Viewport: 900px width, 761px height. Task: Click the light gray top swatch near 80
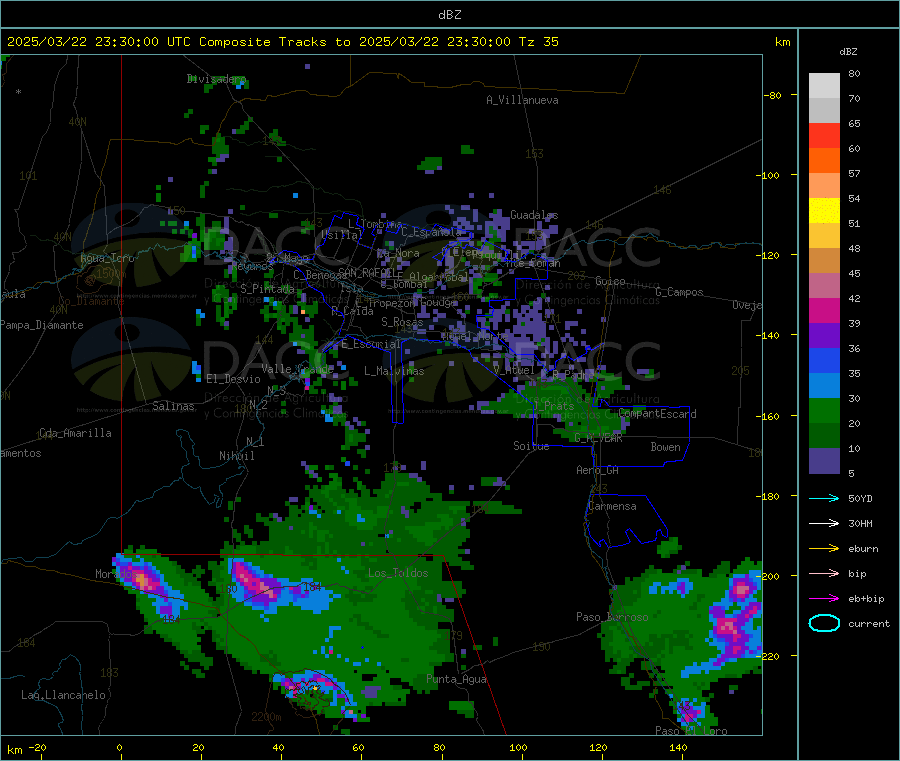point(824,86)
